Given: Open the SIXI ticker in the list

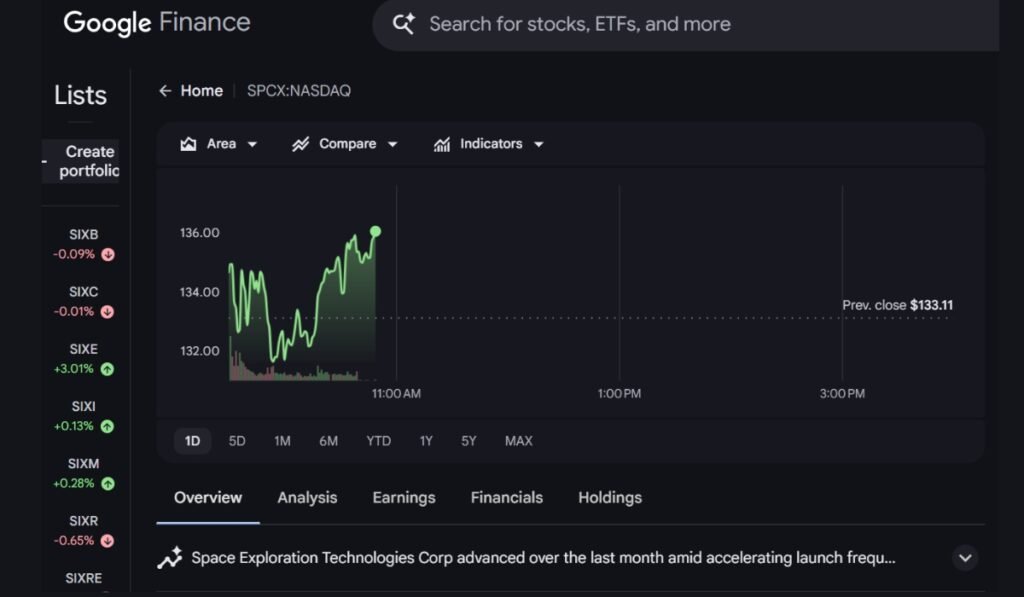Looking at the screenshot, I should pos(84,406).
